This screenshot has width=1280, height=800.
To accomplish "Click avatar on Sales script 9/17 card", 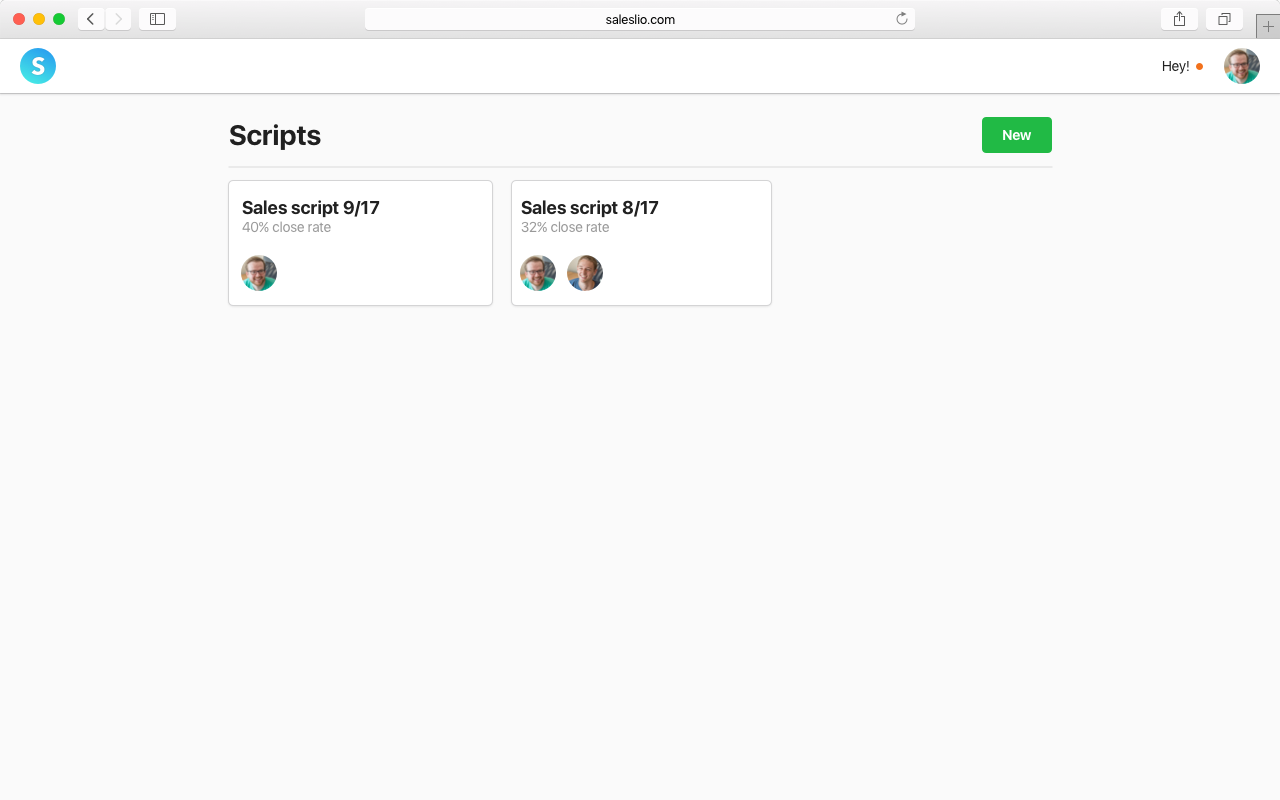I will pyautogui.click(x=259, y=273).
